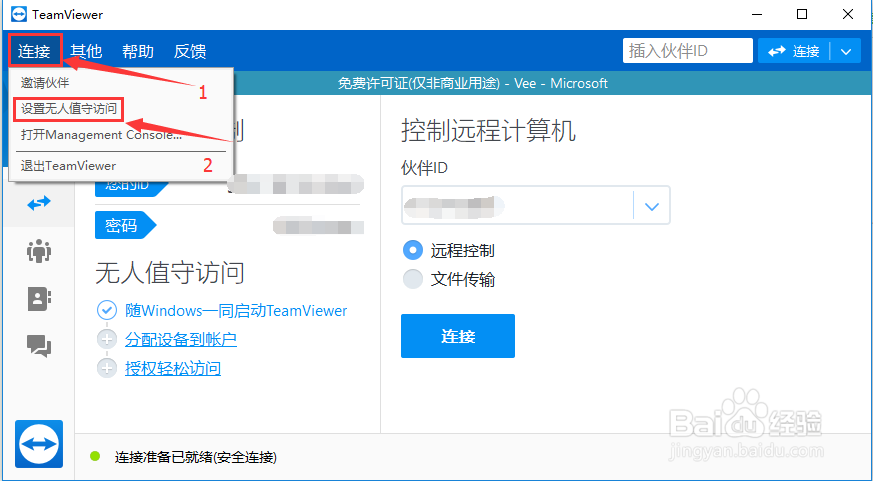Click the 无人值守访问 heading

(x=170, y=273)
